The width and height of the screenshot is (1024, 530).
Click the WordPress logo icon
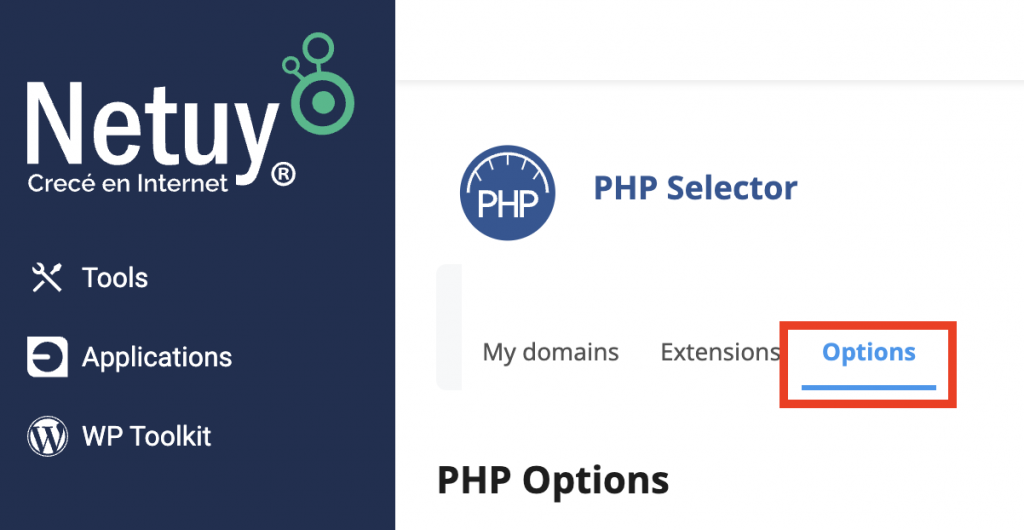(47, 437)
